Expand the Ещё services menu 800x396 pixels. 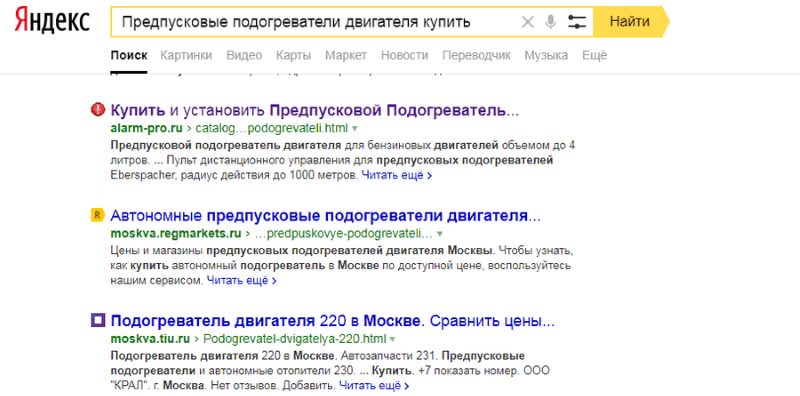tap(595, 56)
